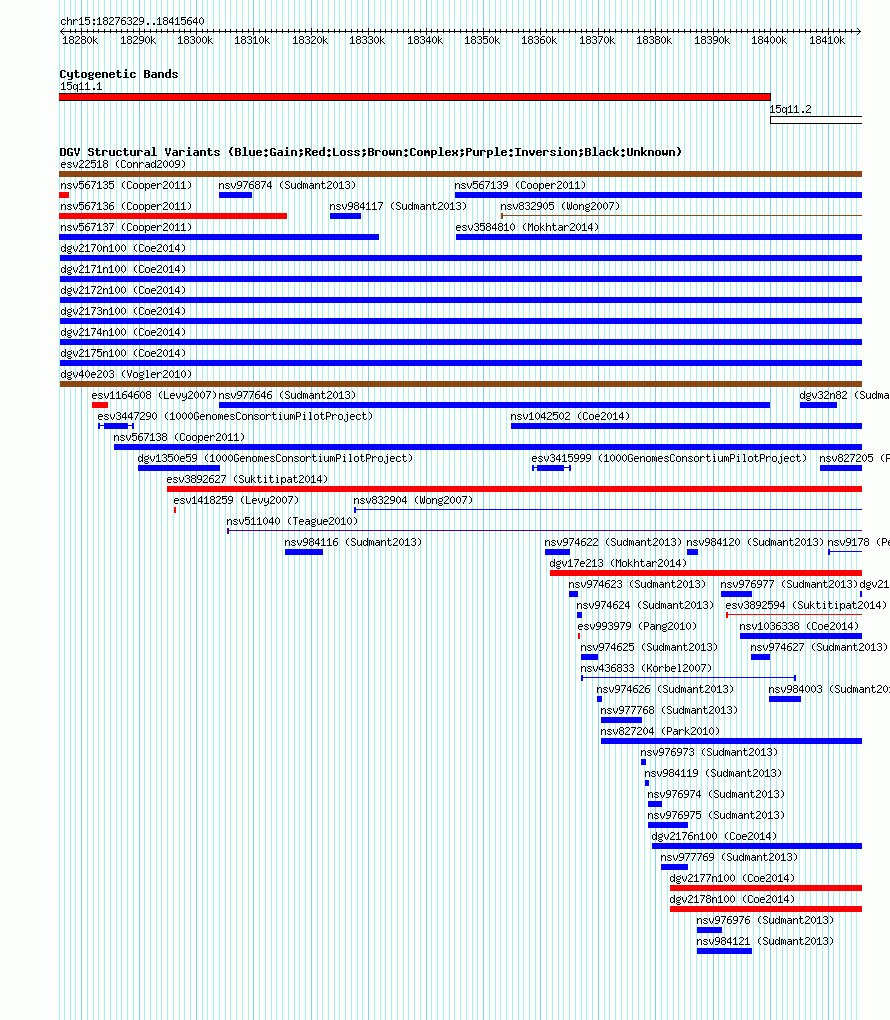
Task: Open nsv974622 (Sudmant2013) variant
Action: tap(558, 552)
